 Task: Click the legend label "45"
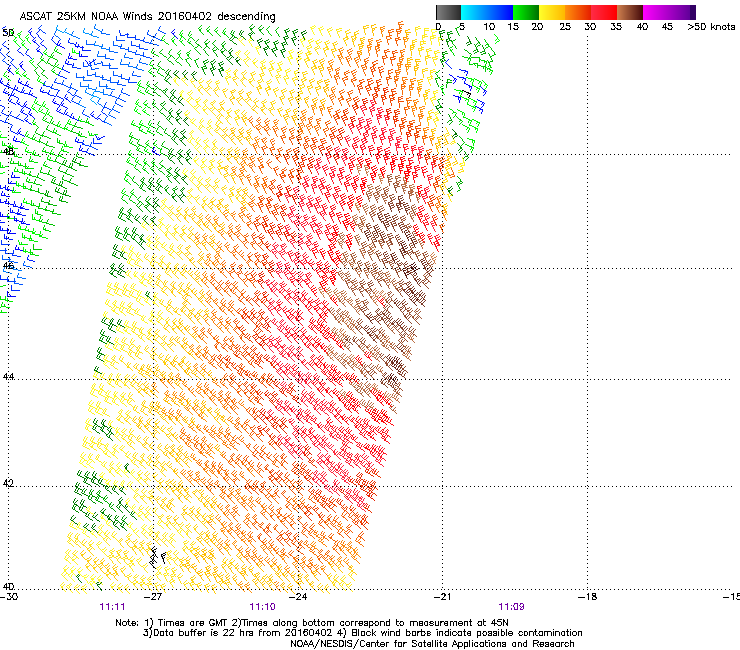pyautogui.click(x=667, y=27)
